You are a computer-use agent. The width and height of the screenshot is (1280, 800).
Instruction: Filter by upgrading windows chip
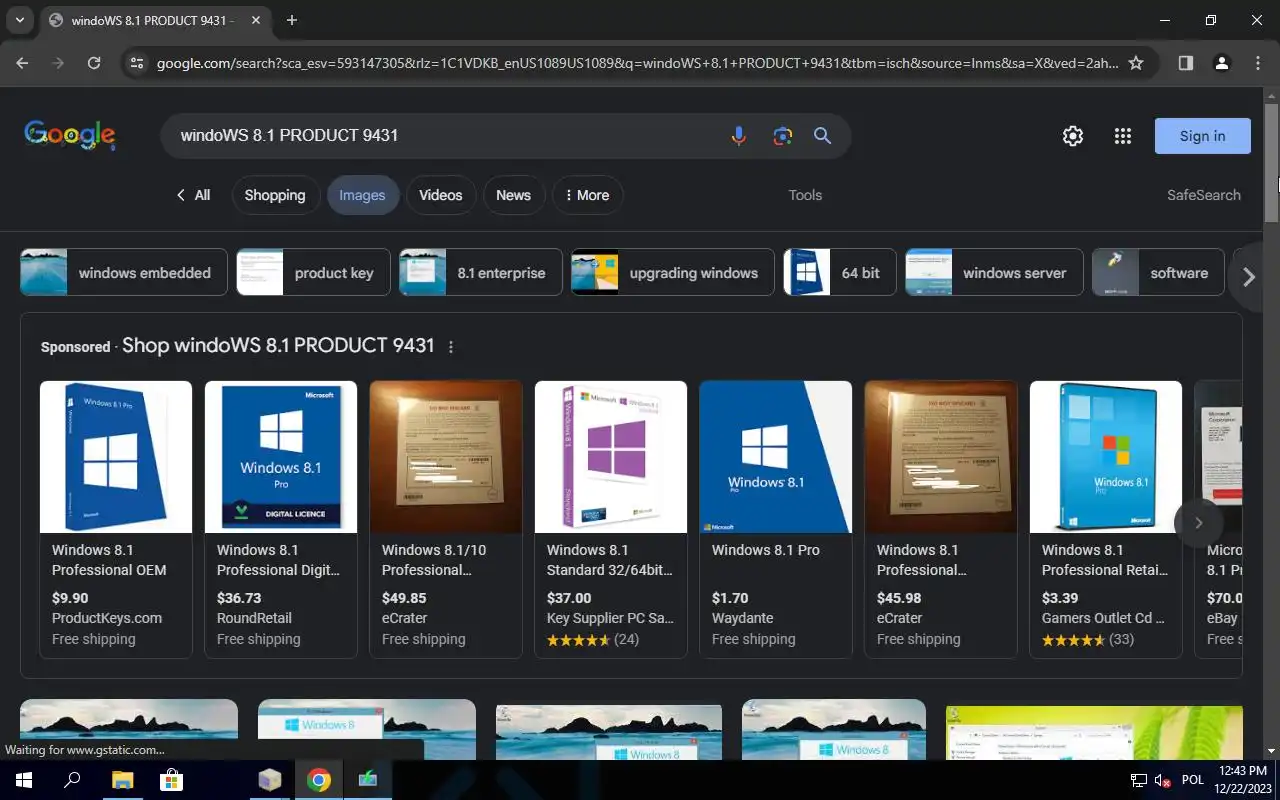(673, 272)
